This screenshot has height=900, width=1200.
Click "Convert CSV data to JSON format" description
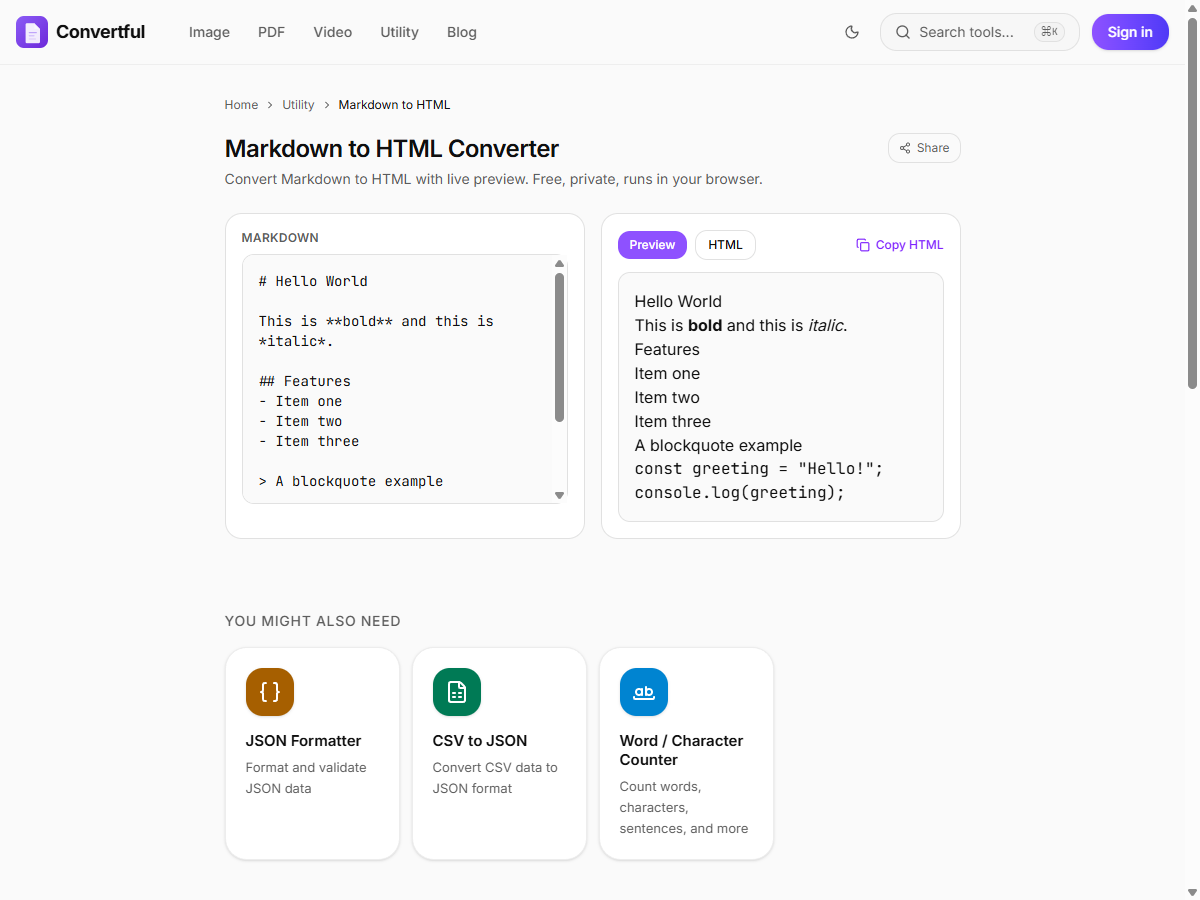pos(495,778)
